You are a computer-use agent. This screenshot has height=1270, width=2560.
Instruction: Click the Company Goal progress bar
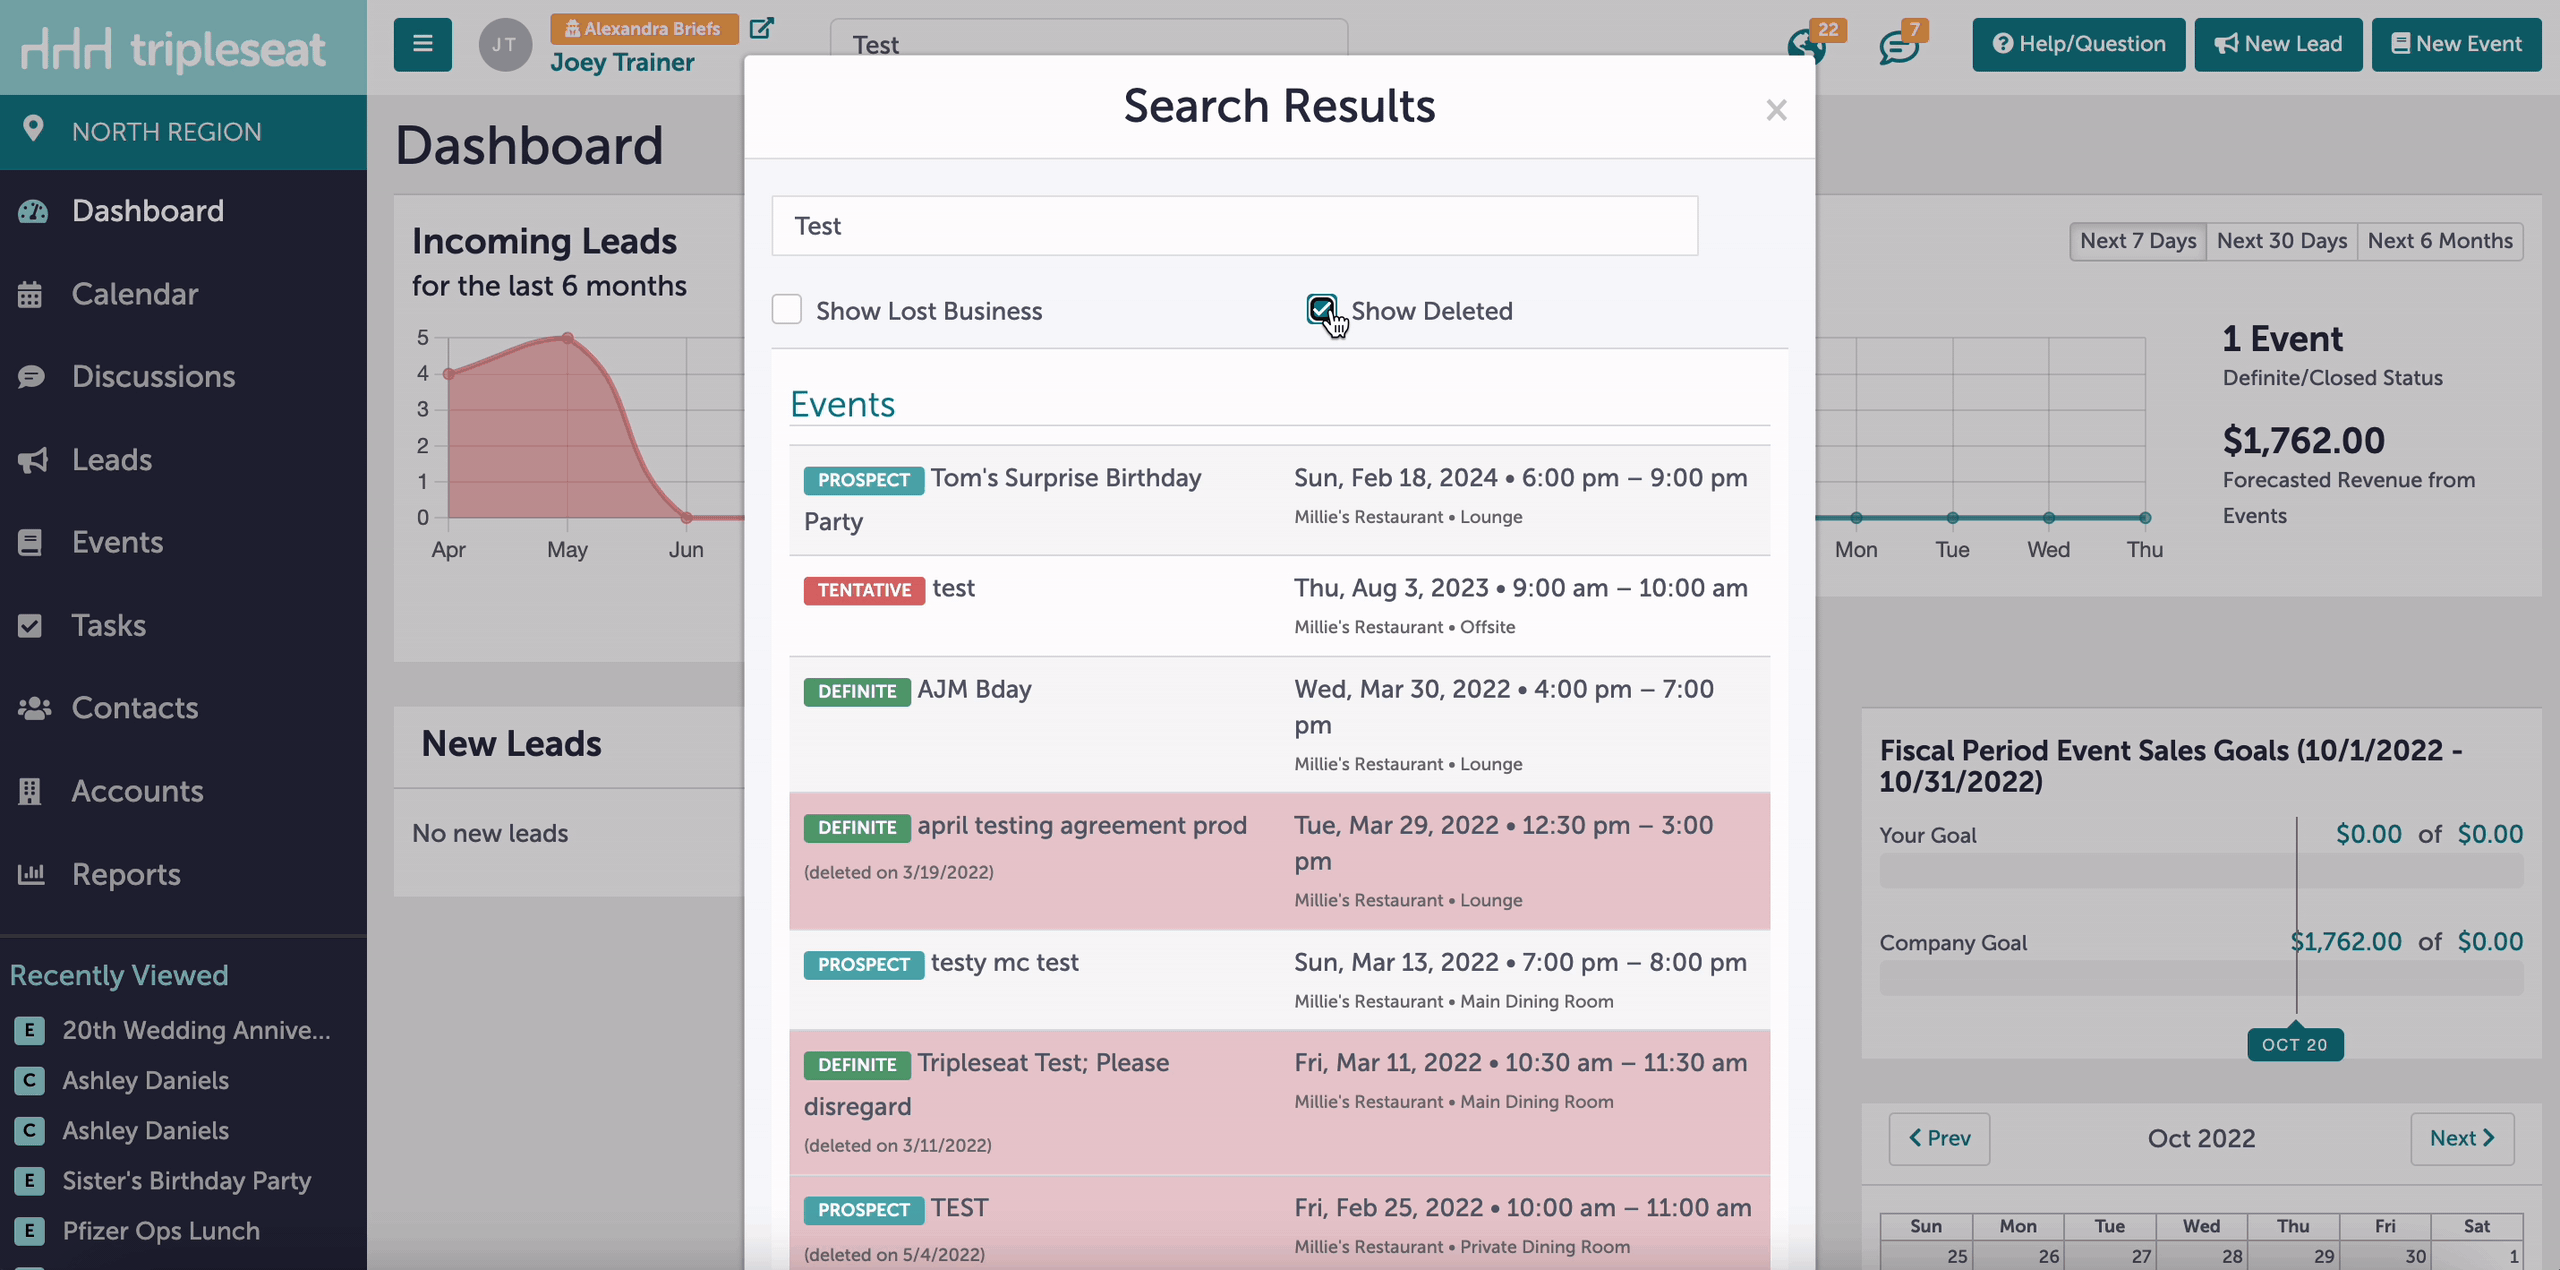coord(2201,978)
